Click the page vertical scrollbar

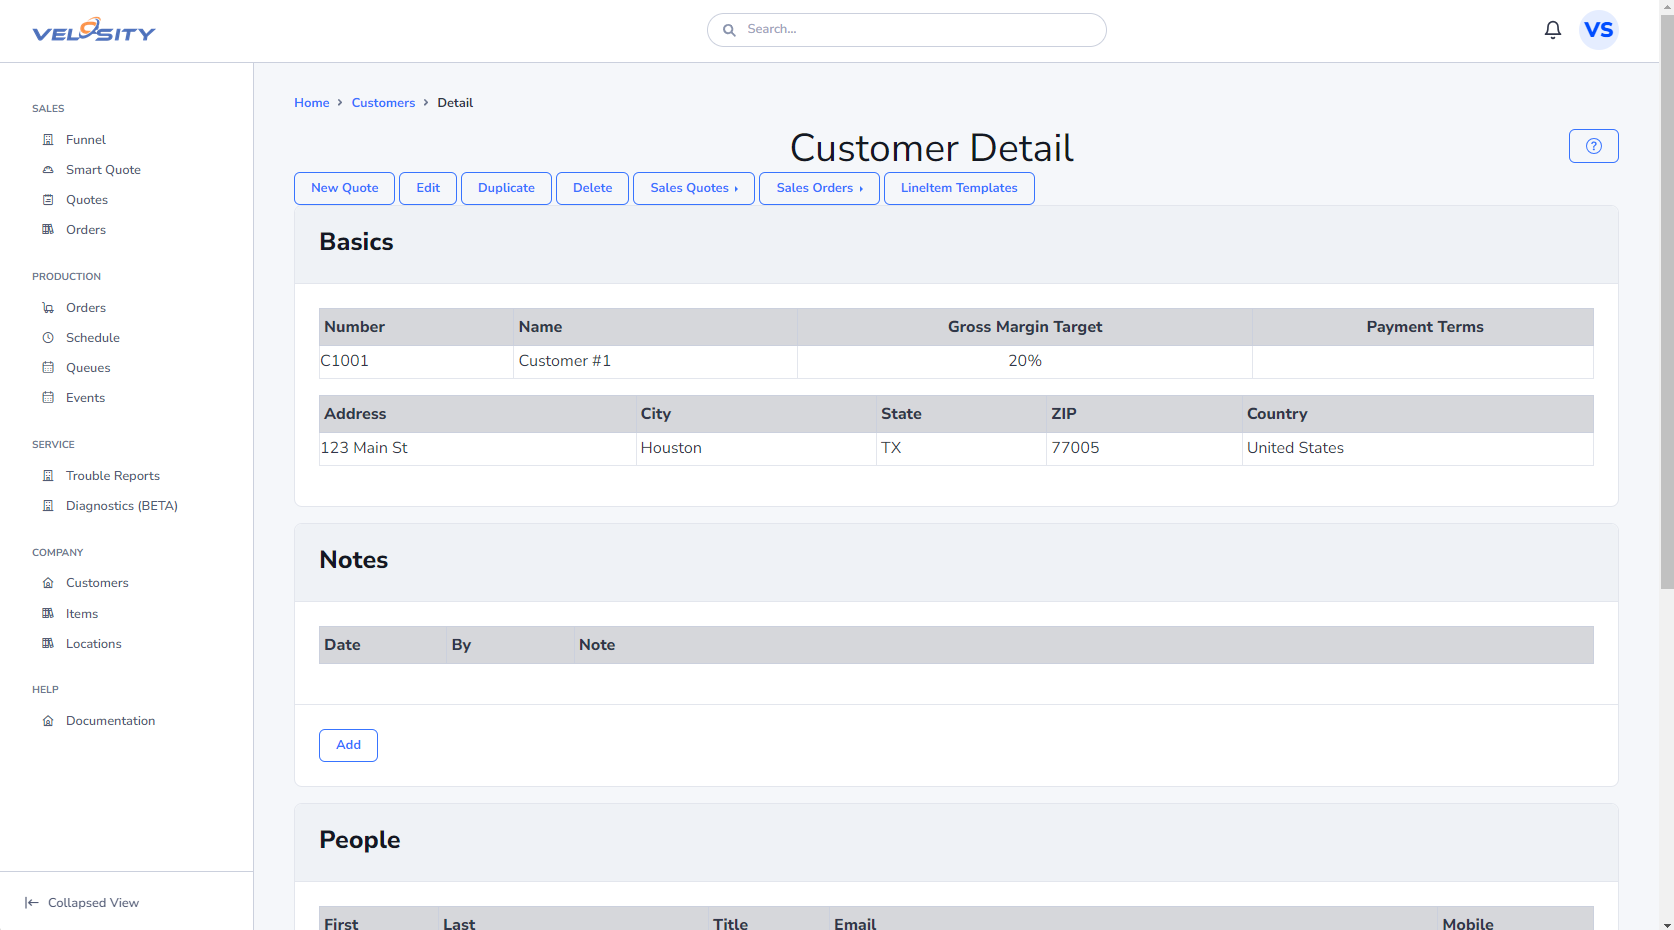pos(1666,300)
